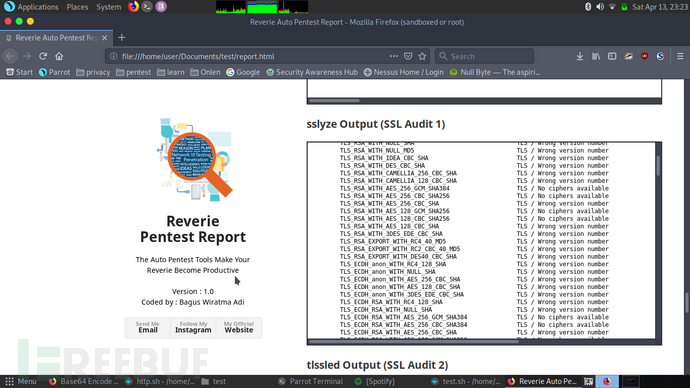Open page actions three-dot menu in address bar
The height and width of the screenshot is (388, 690).
coord(394,56)
